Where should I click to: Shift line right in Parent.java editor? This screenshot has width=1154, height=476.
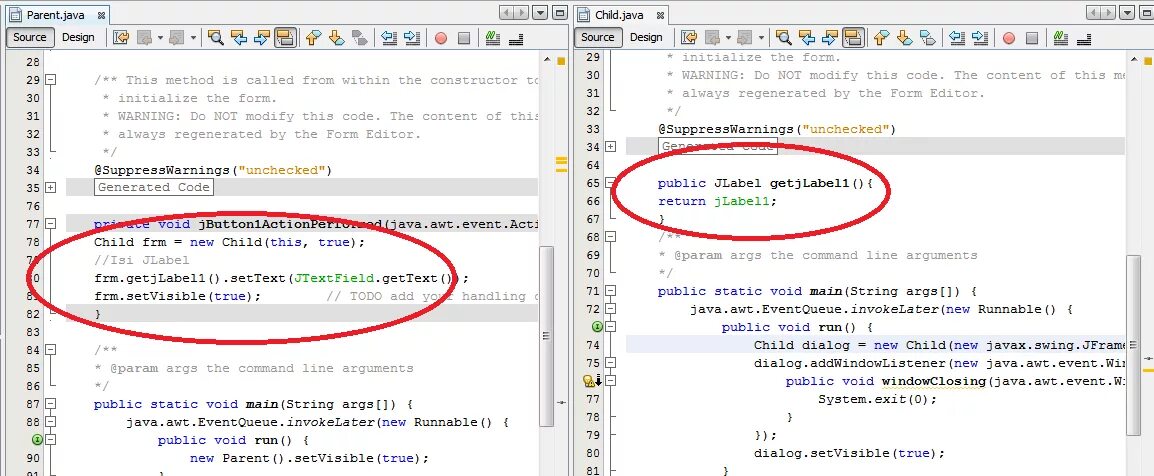coord(411,38)
